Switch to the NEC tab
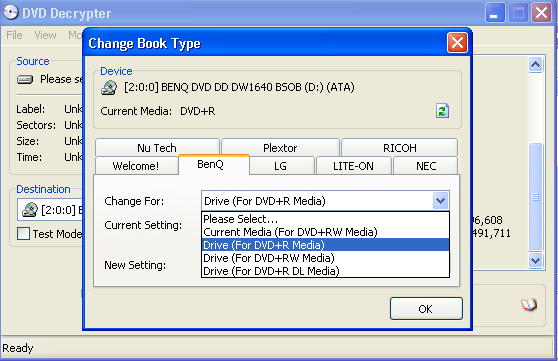 pos(426,166)
